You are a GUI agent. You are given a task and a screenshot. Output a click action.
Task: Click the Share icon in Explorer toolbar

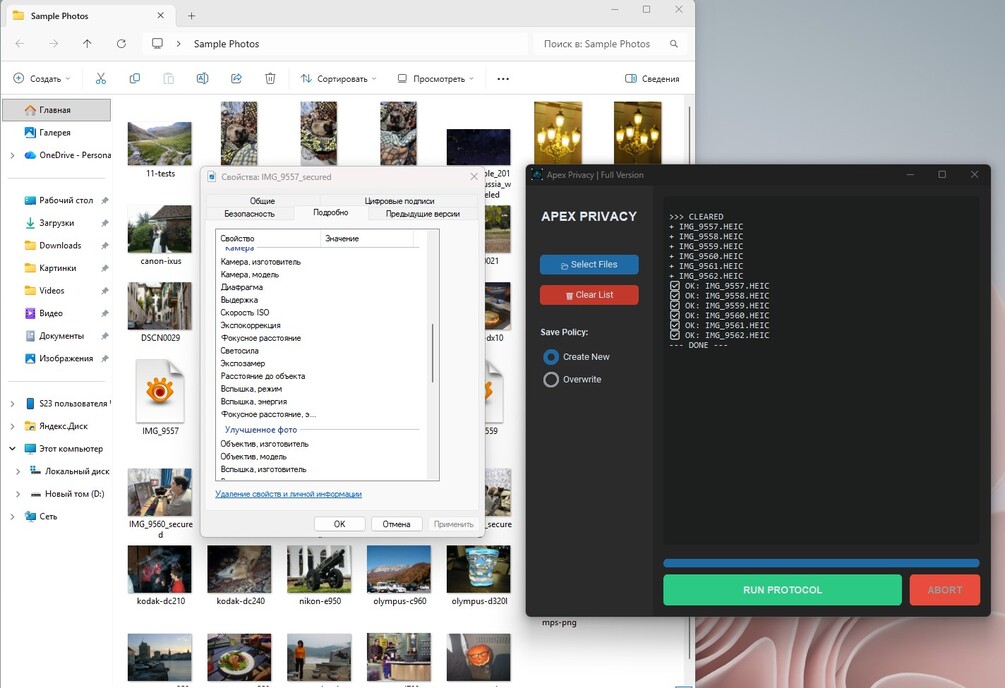point(237,78)
